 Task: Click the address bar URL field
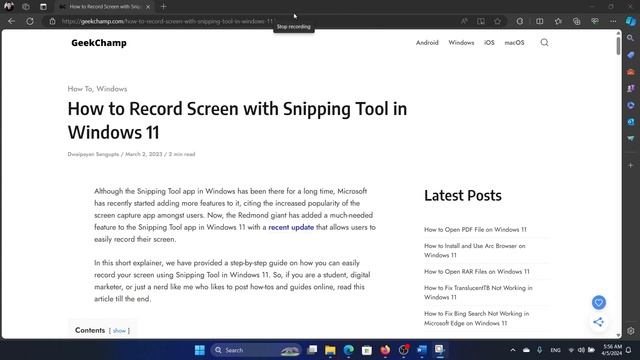253,21
